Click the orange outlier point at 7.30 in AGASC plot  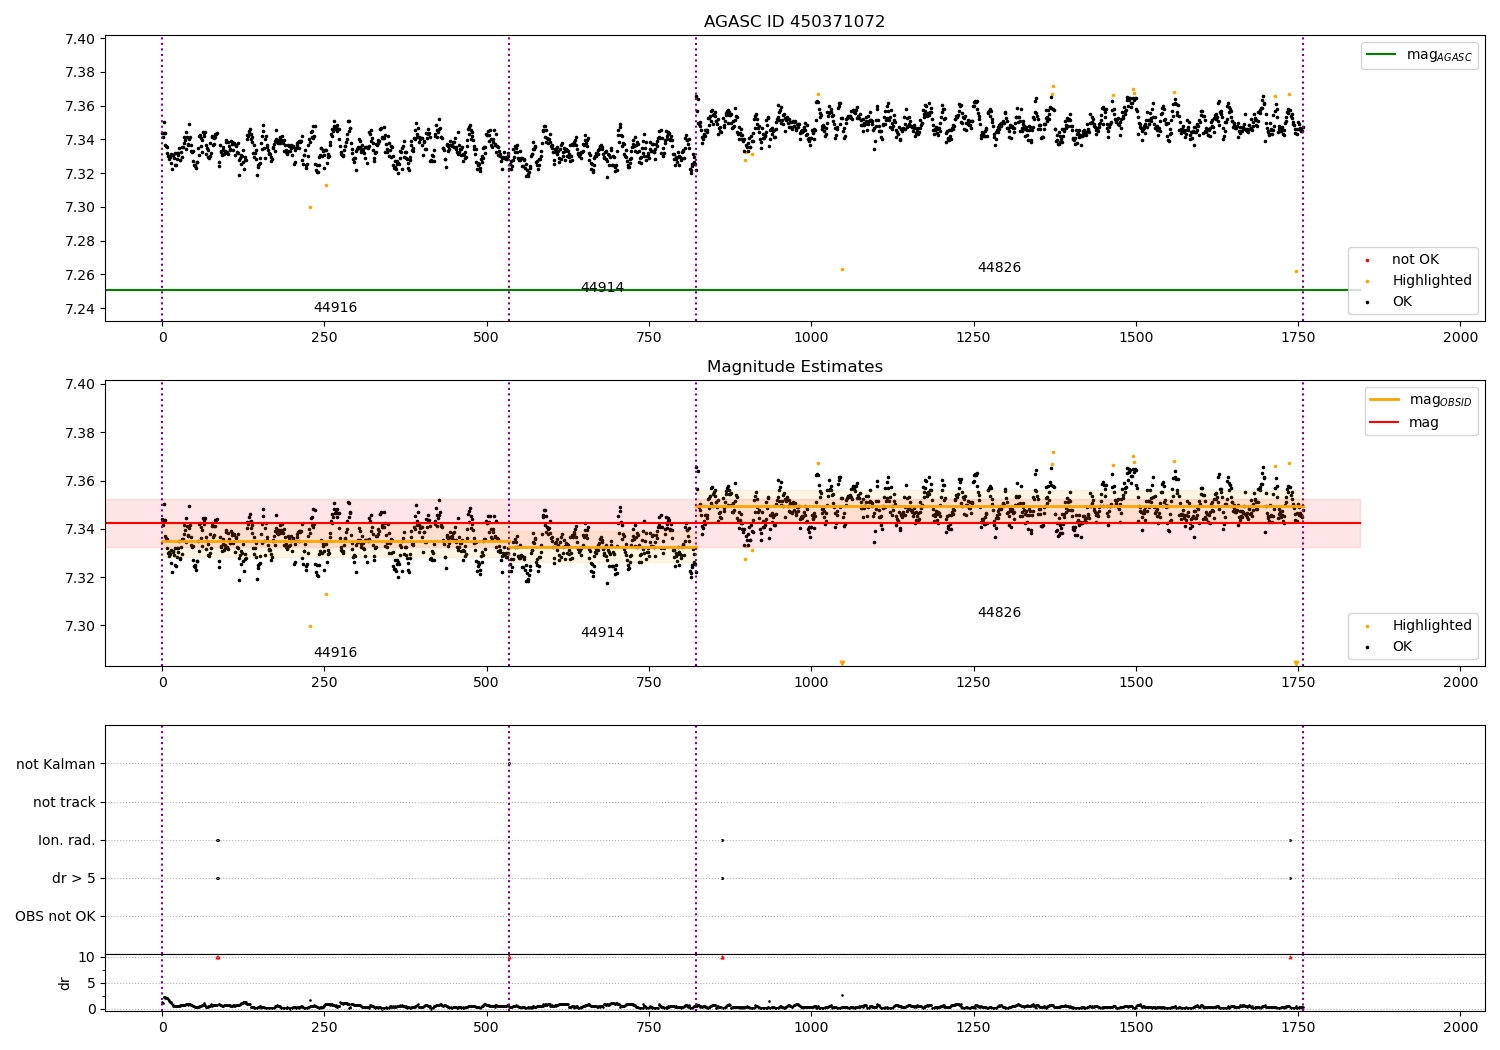point(310,207)
